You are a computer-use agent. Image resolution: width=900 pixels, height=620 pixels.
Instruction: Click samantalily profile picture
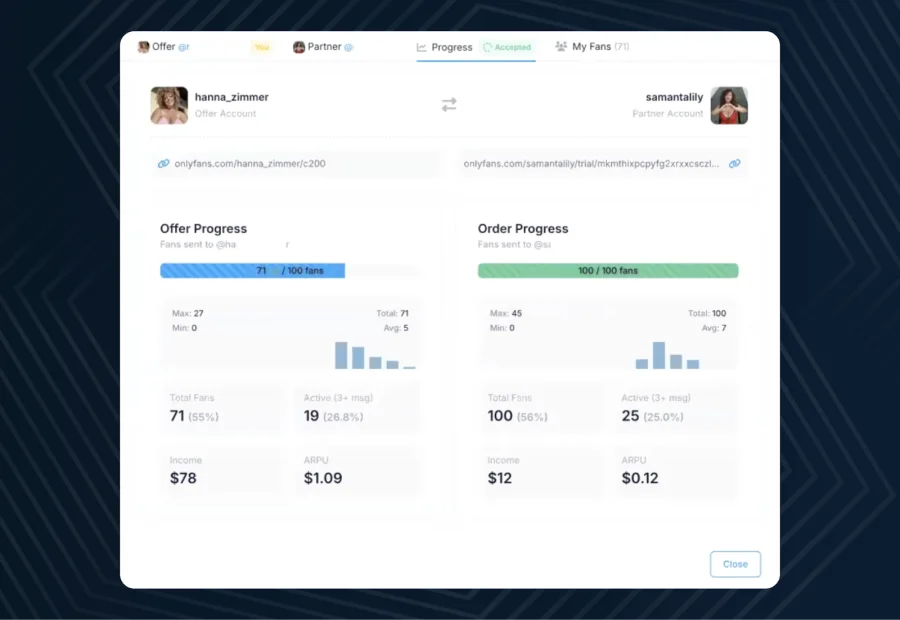coord(729,105)
